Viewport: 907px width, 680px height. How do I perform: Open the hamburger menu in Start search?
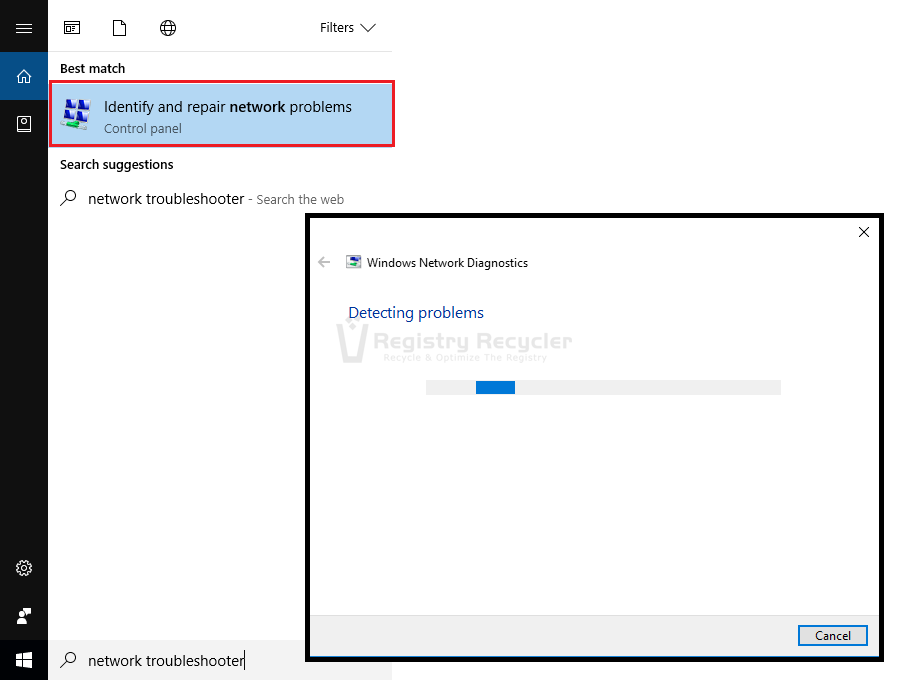[x=24, y=28]
